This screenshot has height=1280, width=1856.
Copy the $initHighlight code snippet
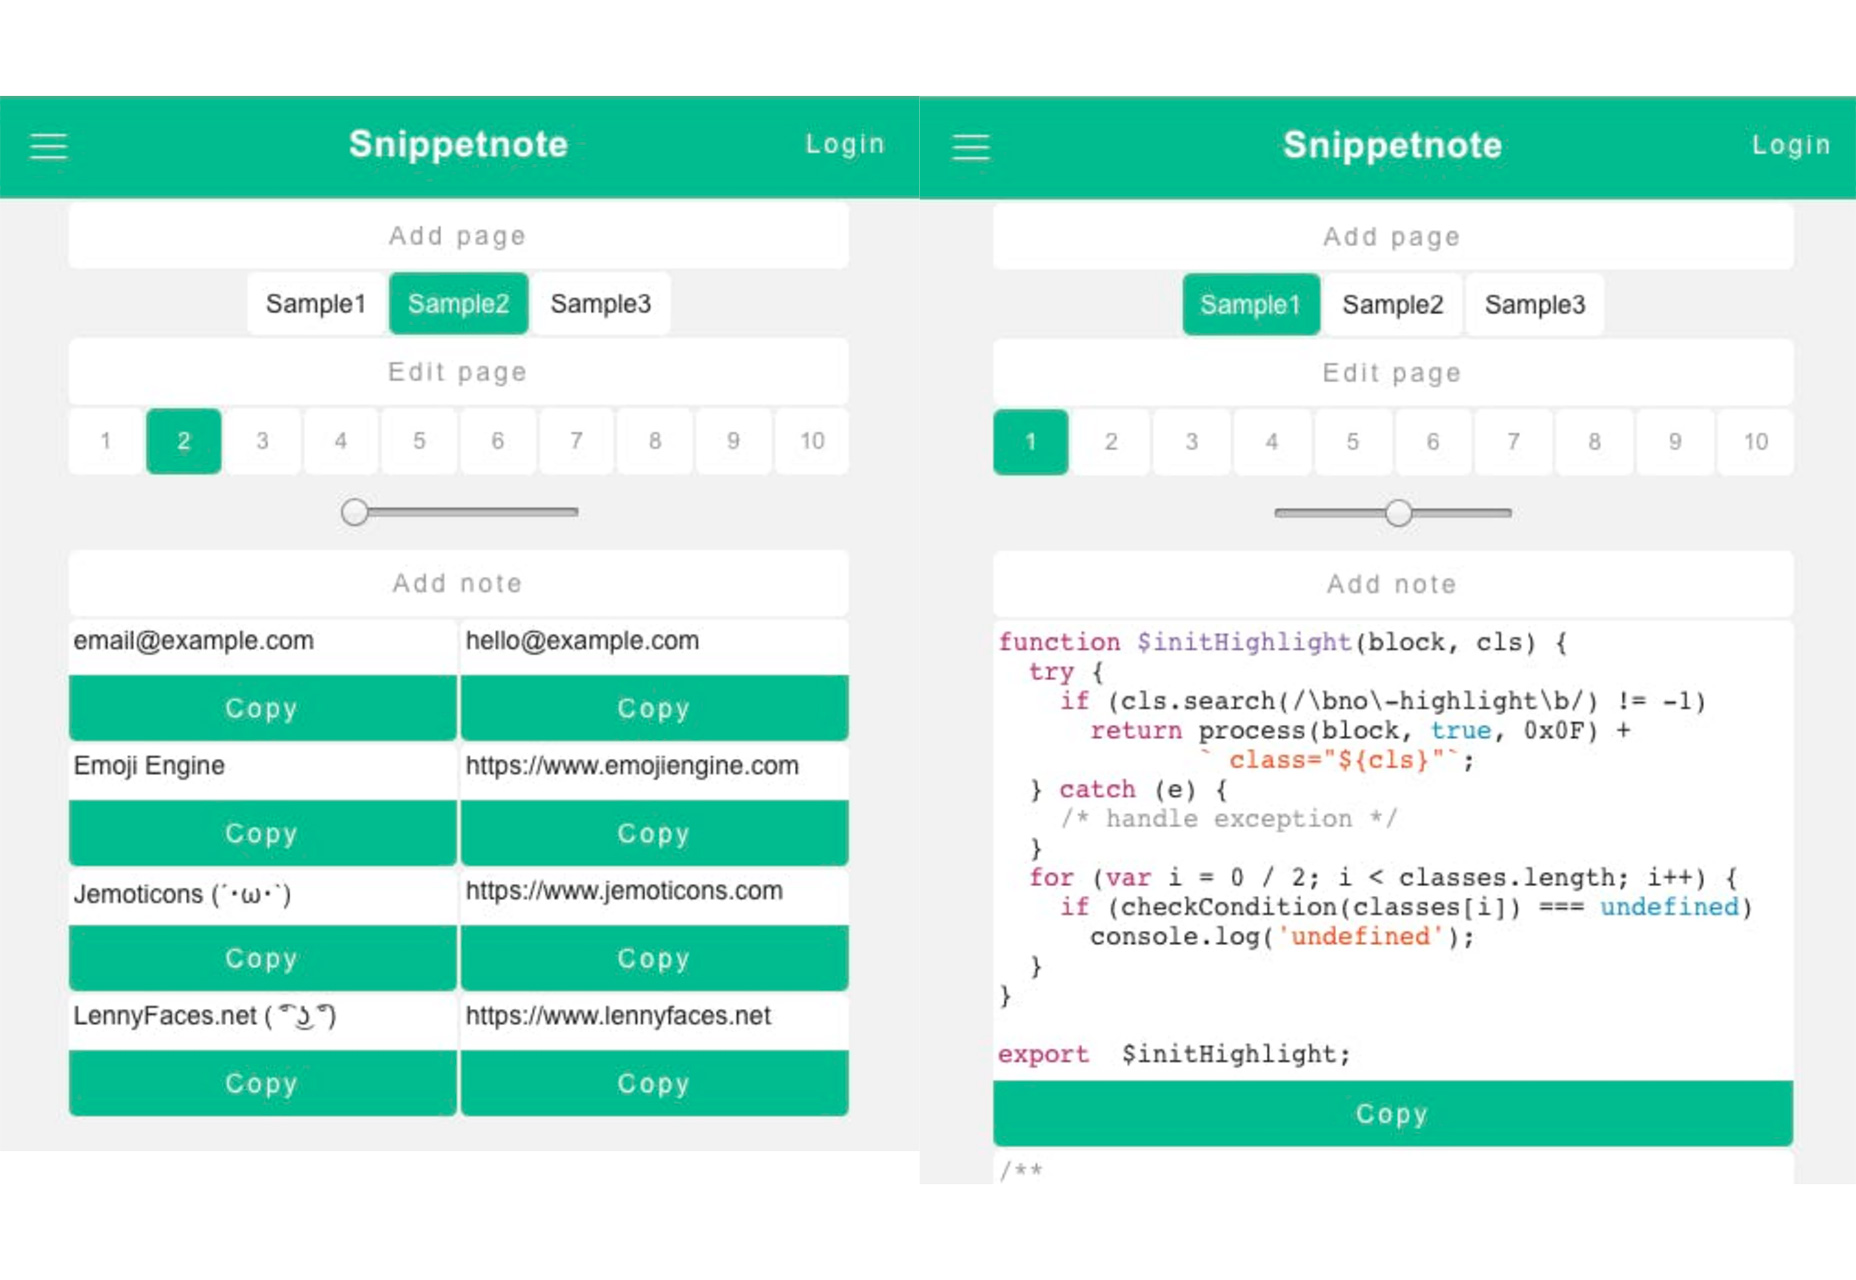[x=1392, y=1113]
